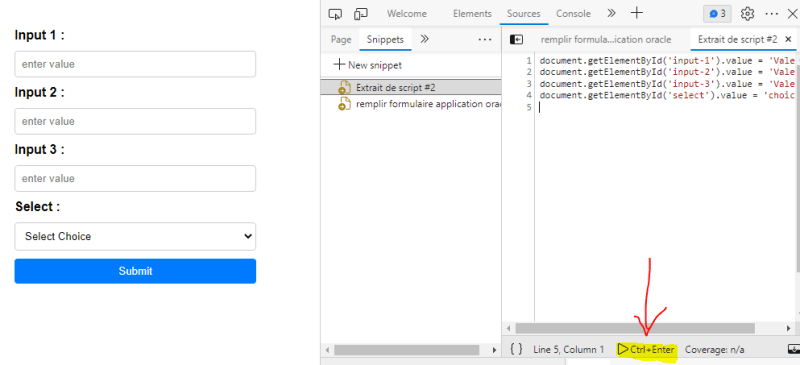Focus the Input 1 text field
Image resolution: width=800 pixels, height=365 pixels.
click(x=135, y=64)
